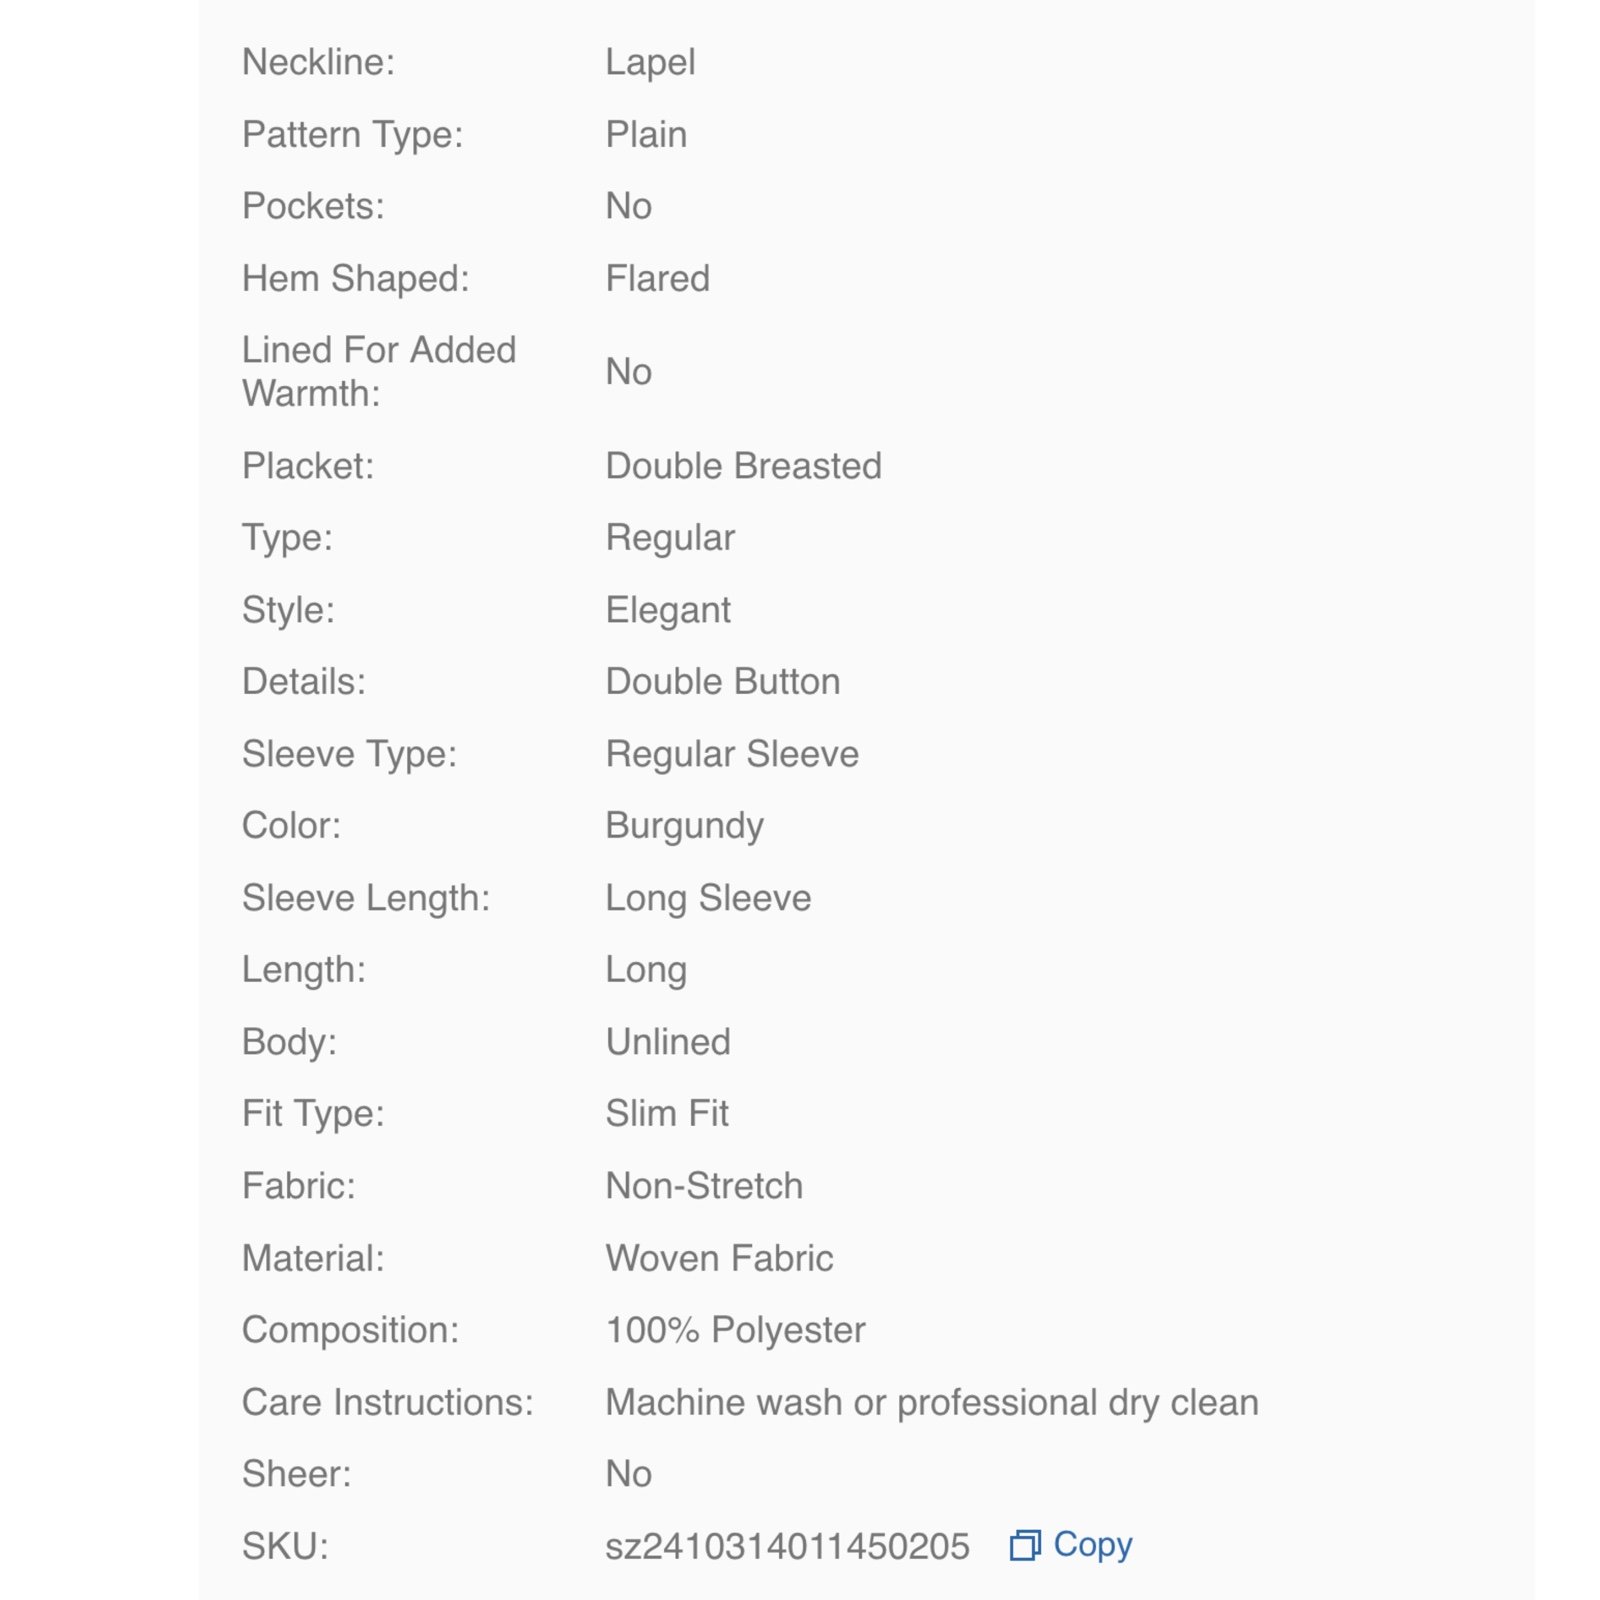Click the Slim Fit value
The width and height of the screenshot is (1600, 1600).
(667, 1113)
